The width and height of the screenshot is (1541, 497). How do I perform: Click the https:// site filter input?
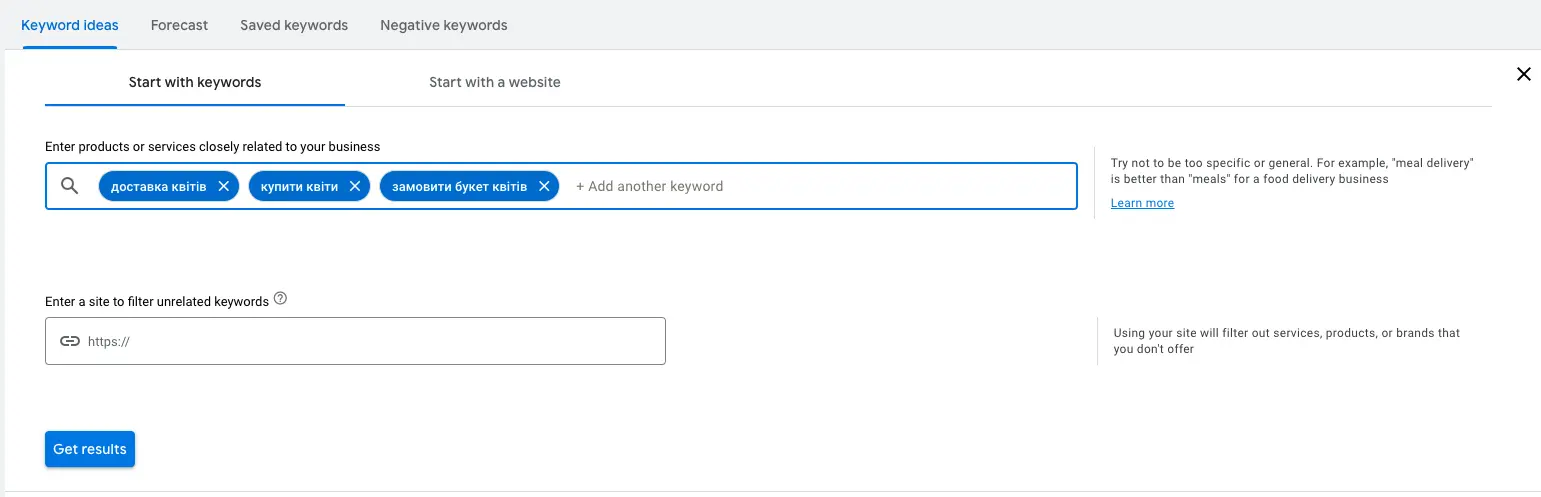[x=355, y=341]
